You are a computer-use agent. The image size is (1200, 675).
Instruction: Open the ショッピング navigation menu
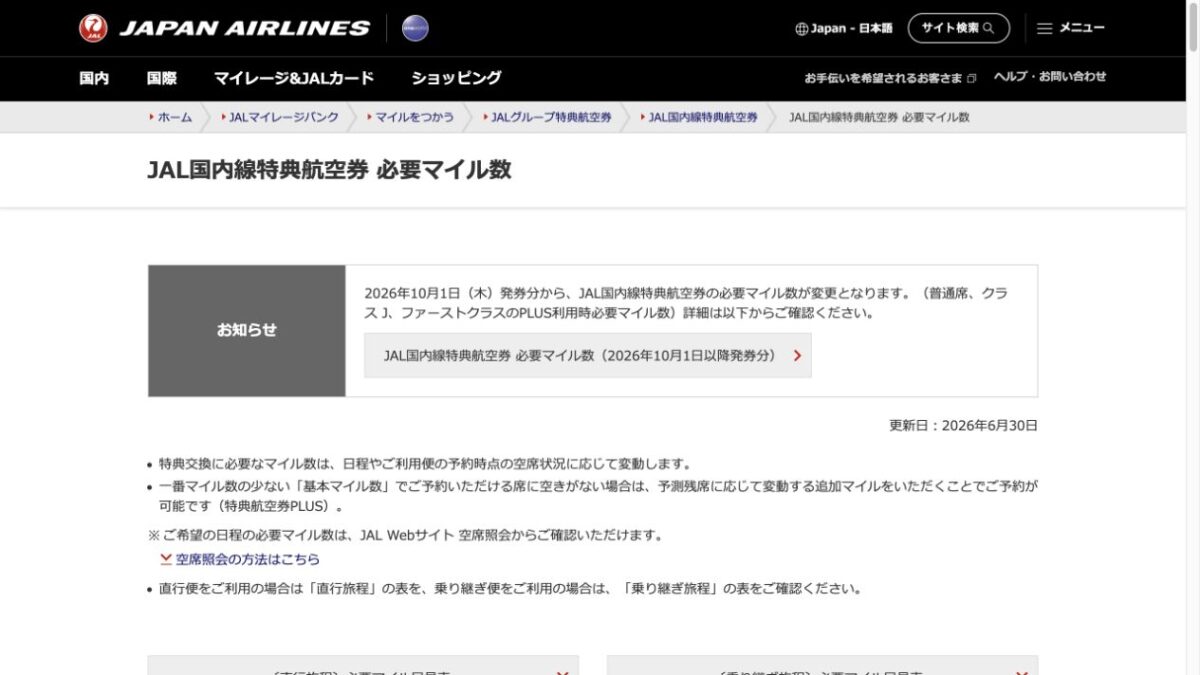click(456, 78)
